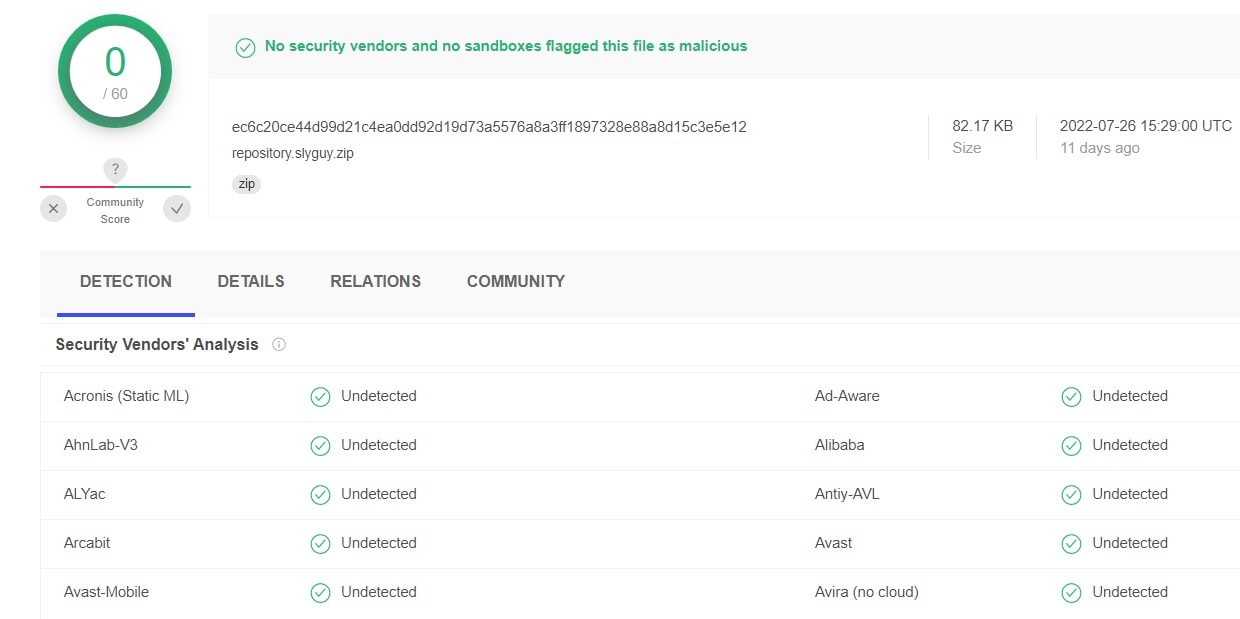Switch to the RELATIONS tab

click(x=376, y=282)
